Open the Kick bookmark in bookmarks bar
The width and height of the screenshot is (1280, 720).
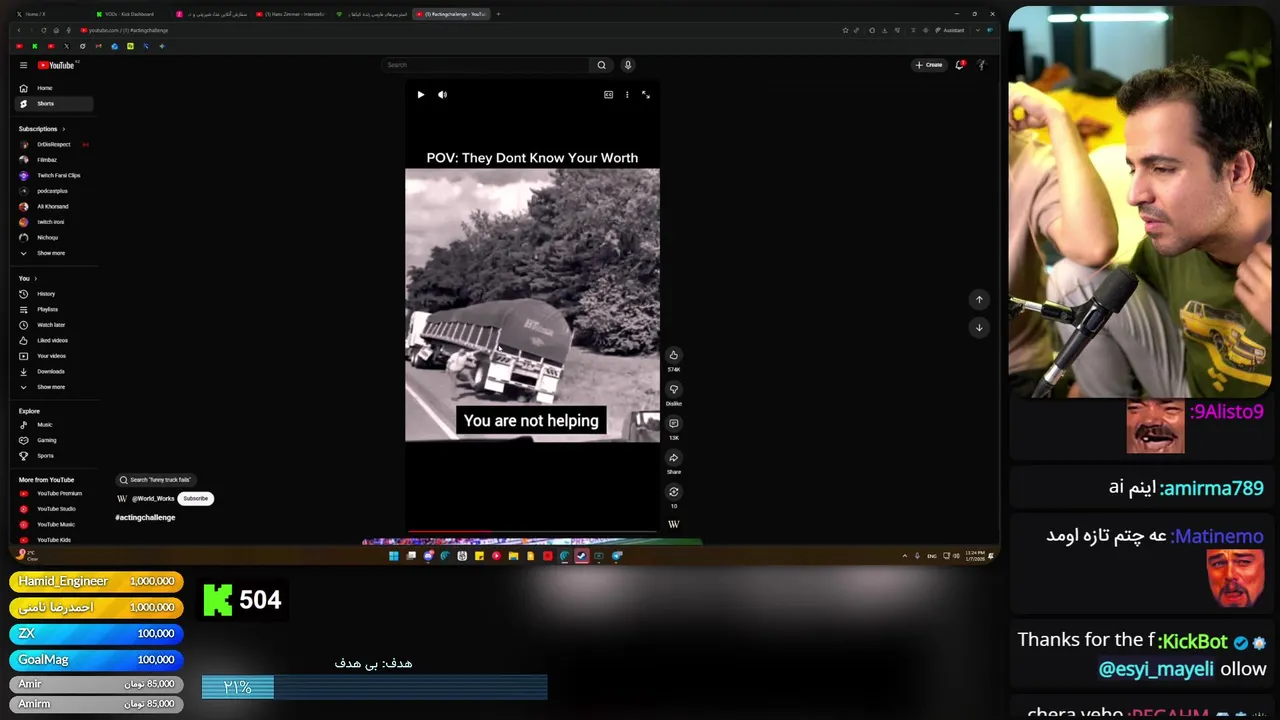coord(35,46)
